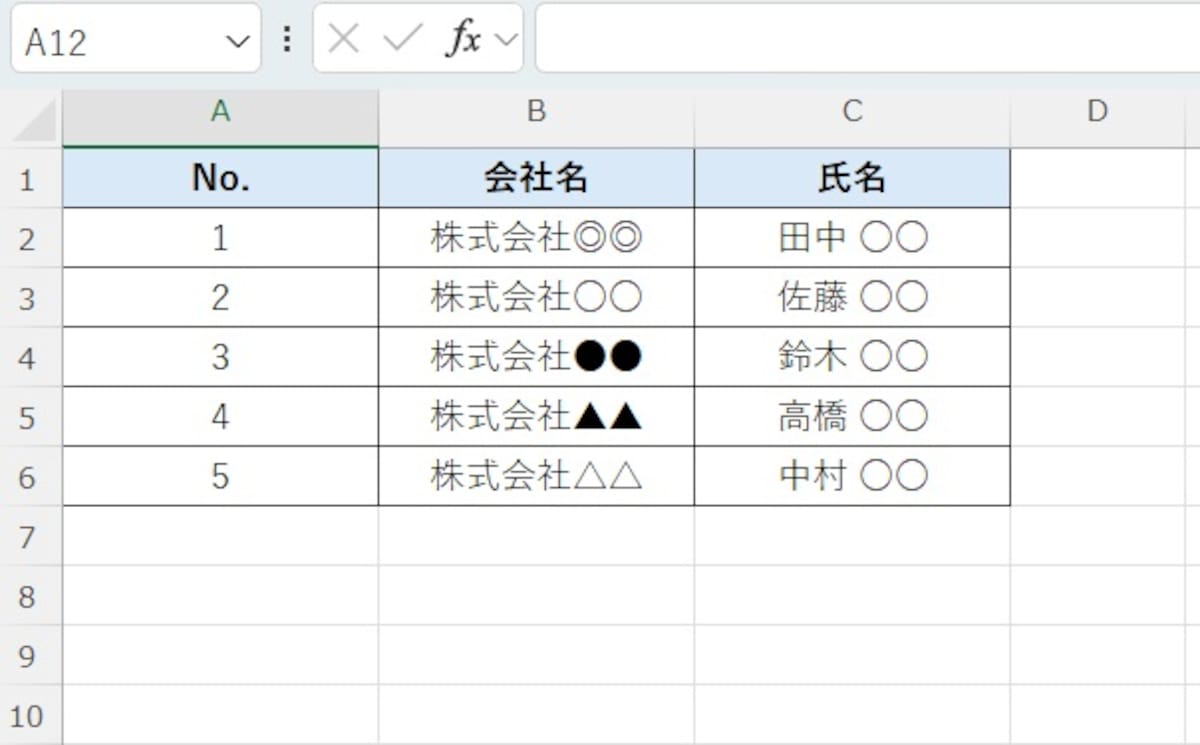Image resolution: width=1200 pixels, height=745 pixels.
Task: Select column D header
Action: pos(1097,112)
